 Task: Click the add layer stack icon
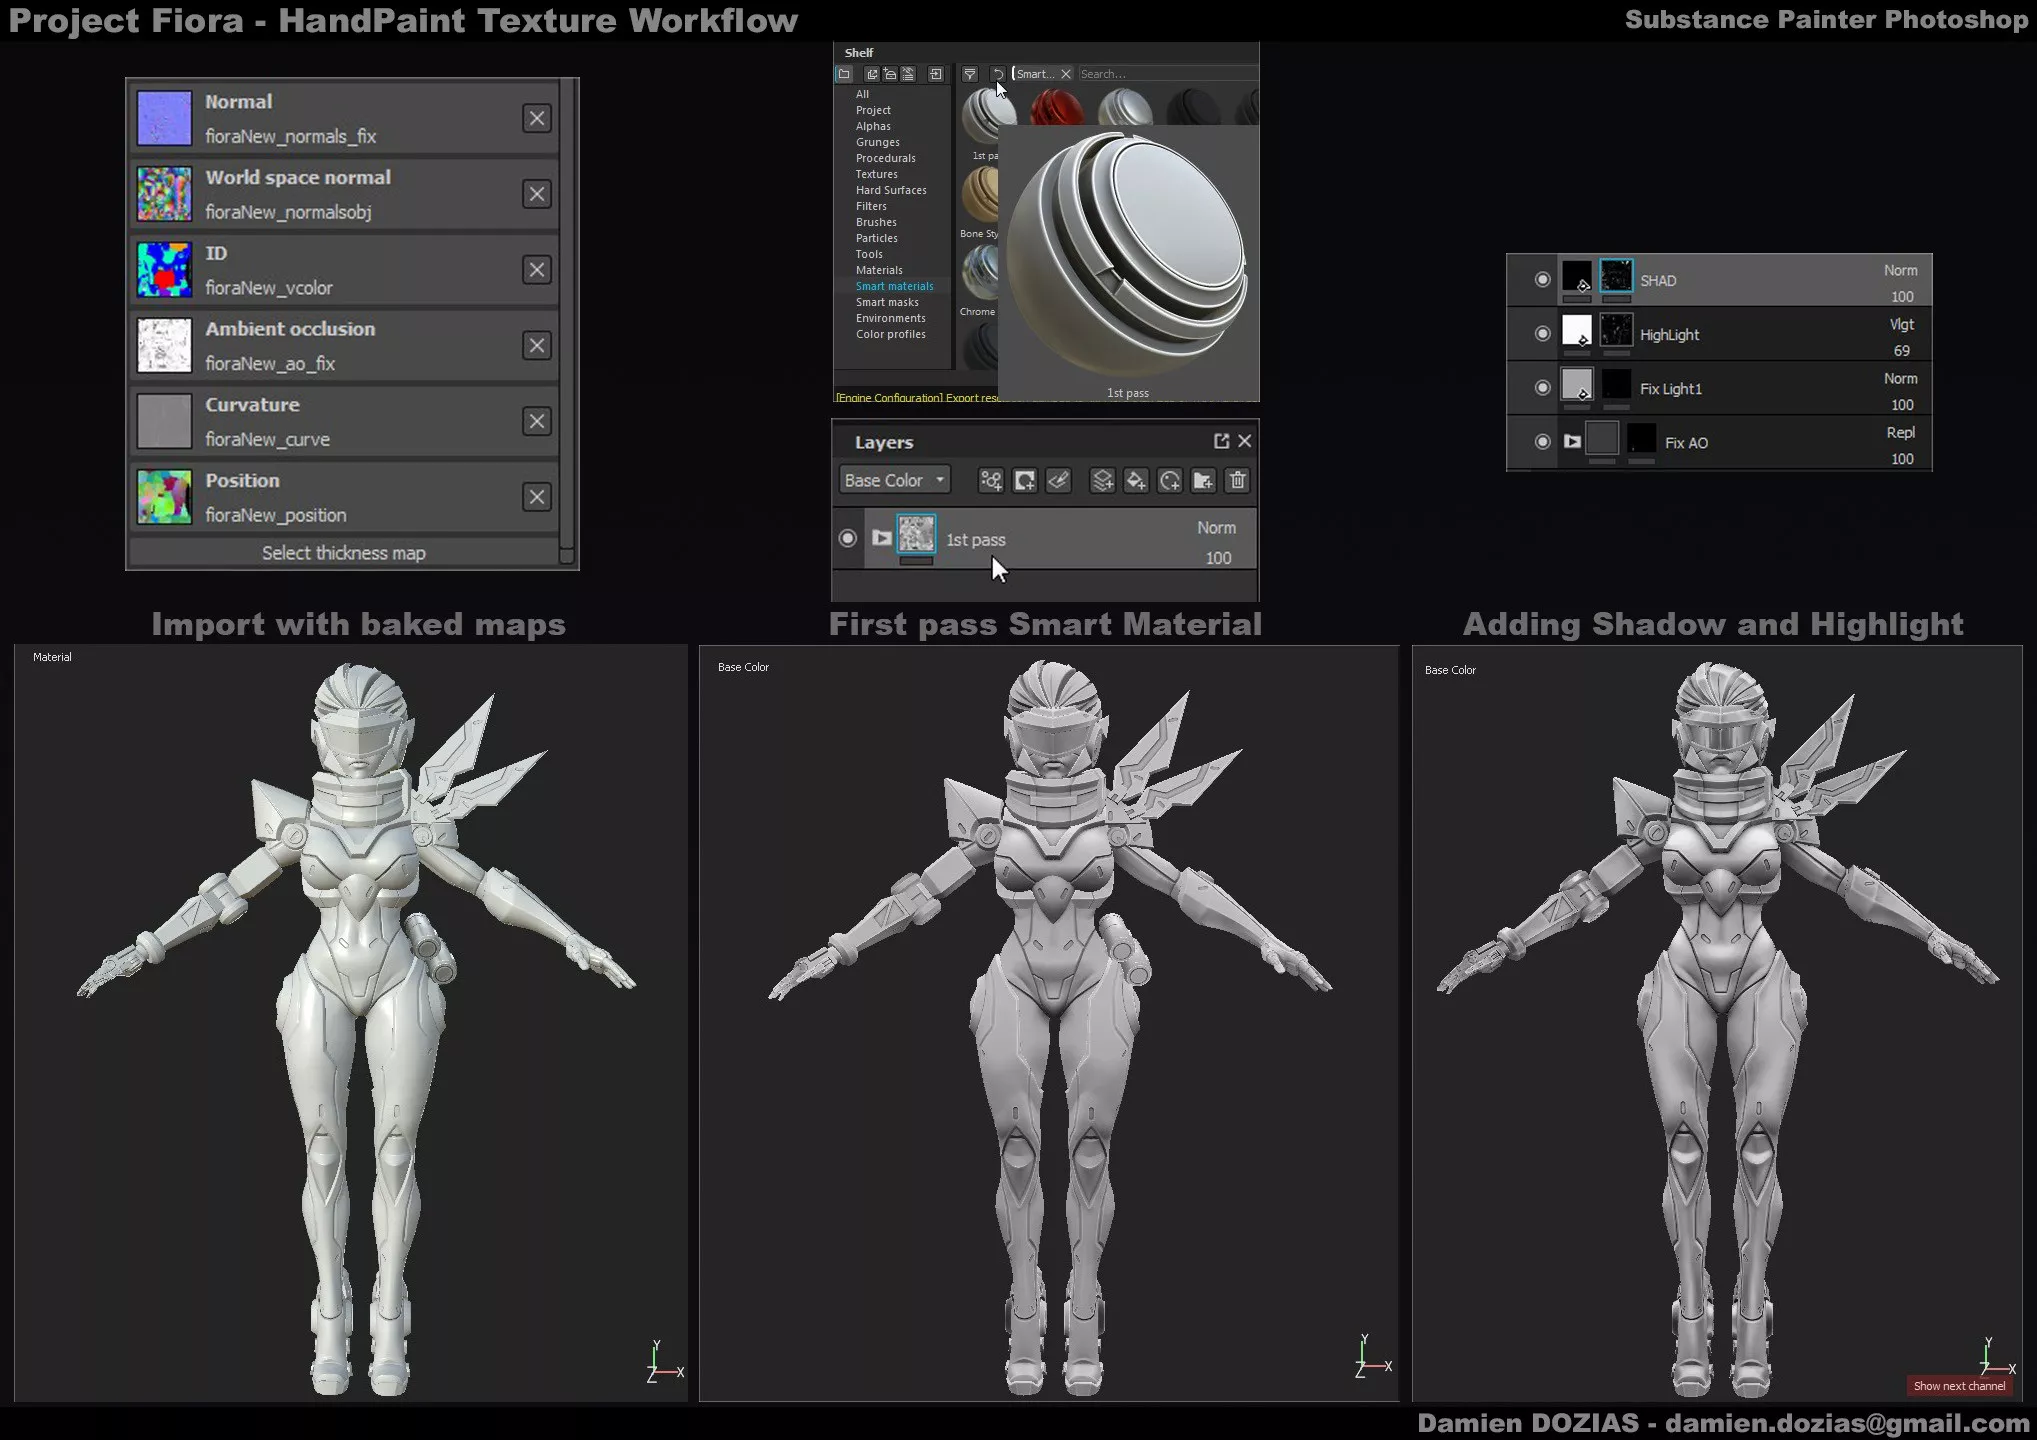tap(1102, 481)
